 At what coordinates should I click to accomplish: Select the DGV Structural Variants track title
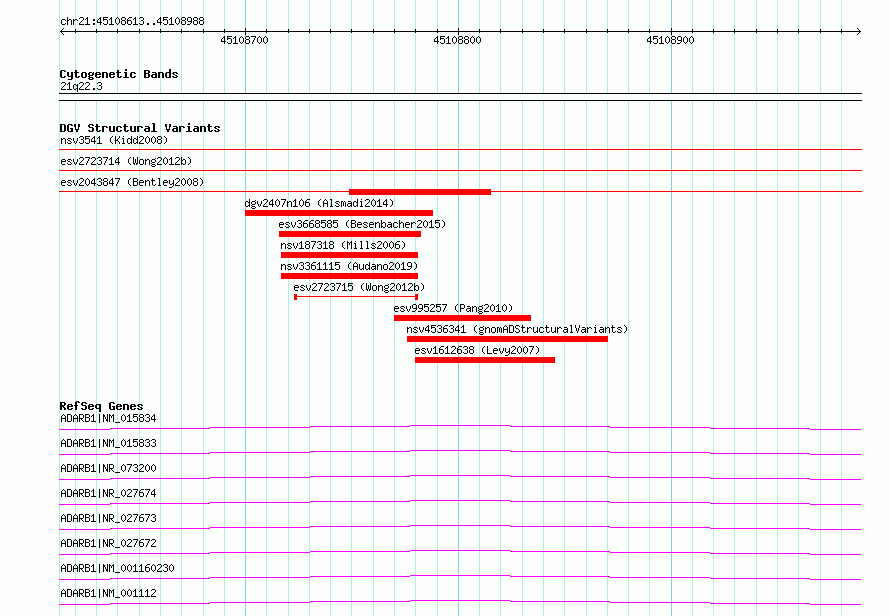pos(140,128)
